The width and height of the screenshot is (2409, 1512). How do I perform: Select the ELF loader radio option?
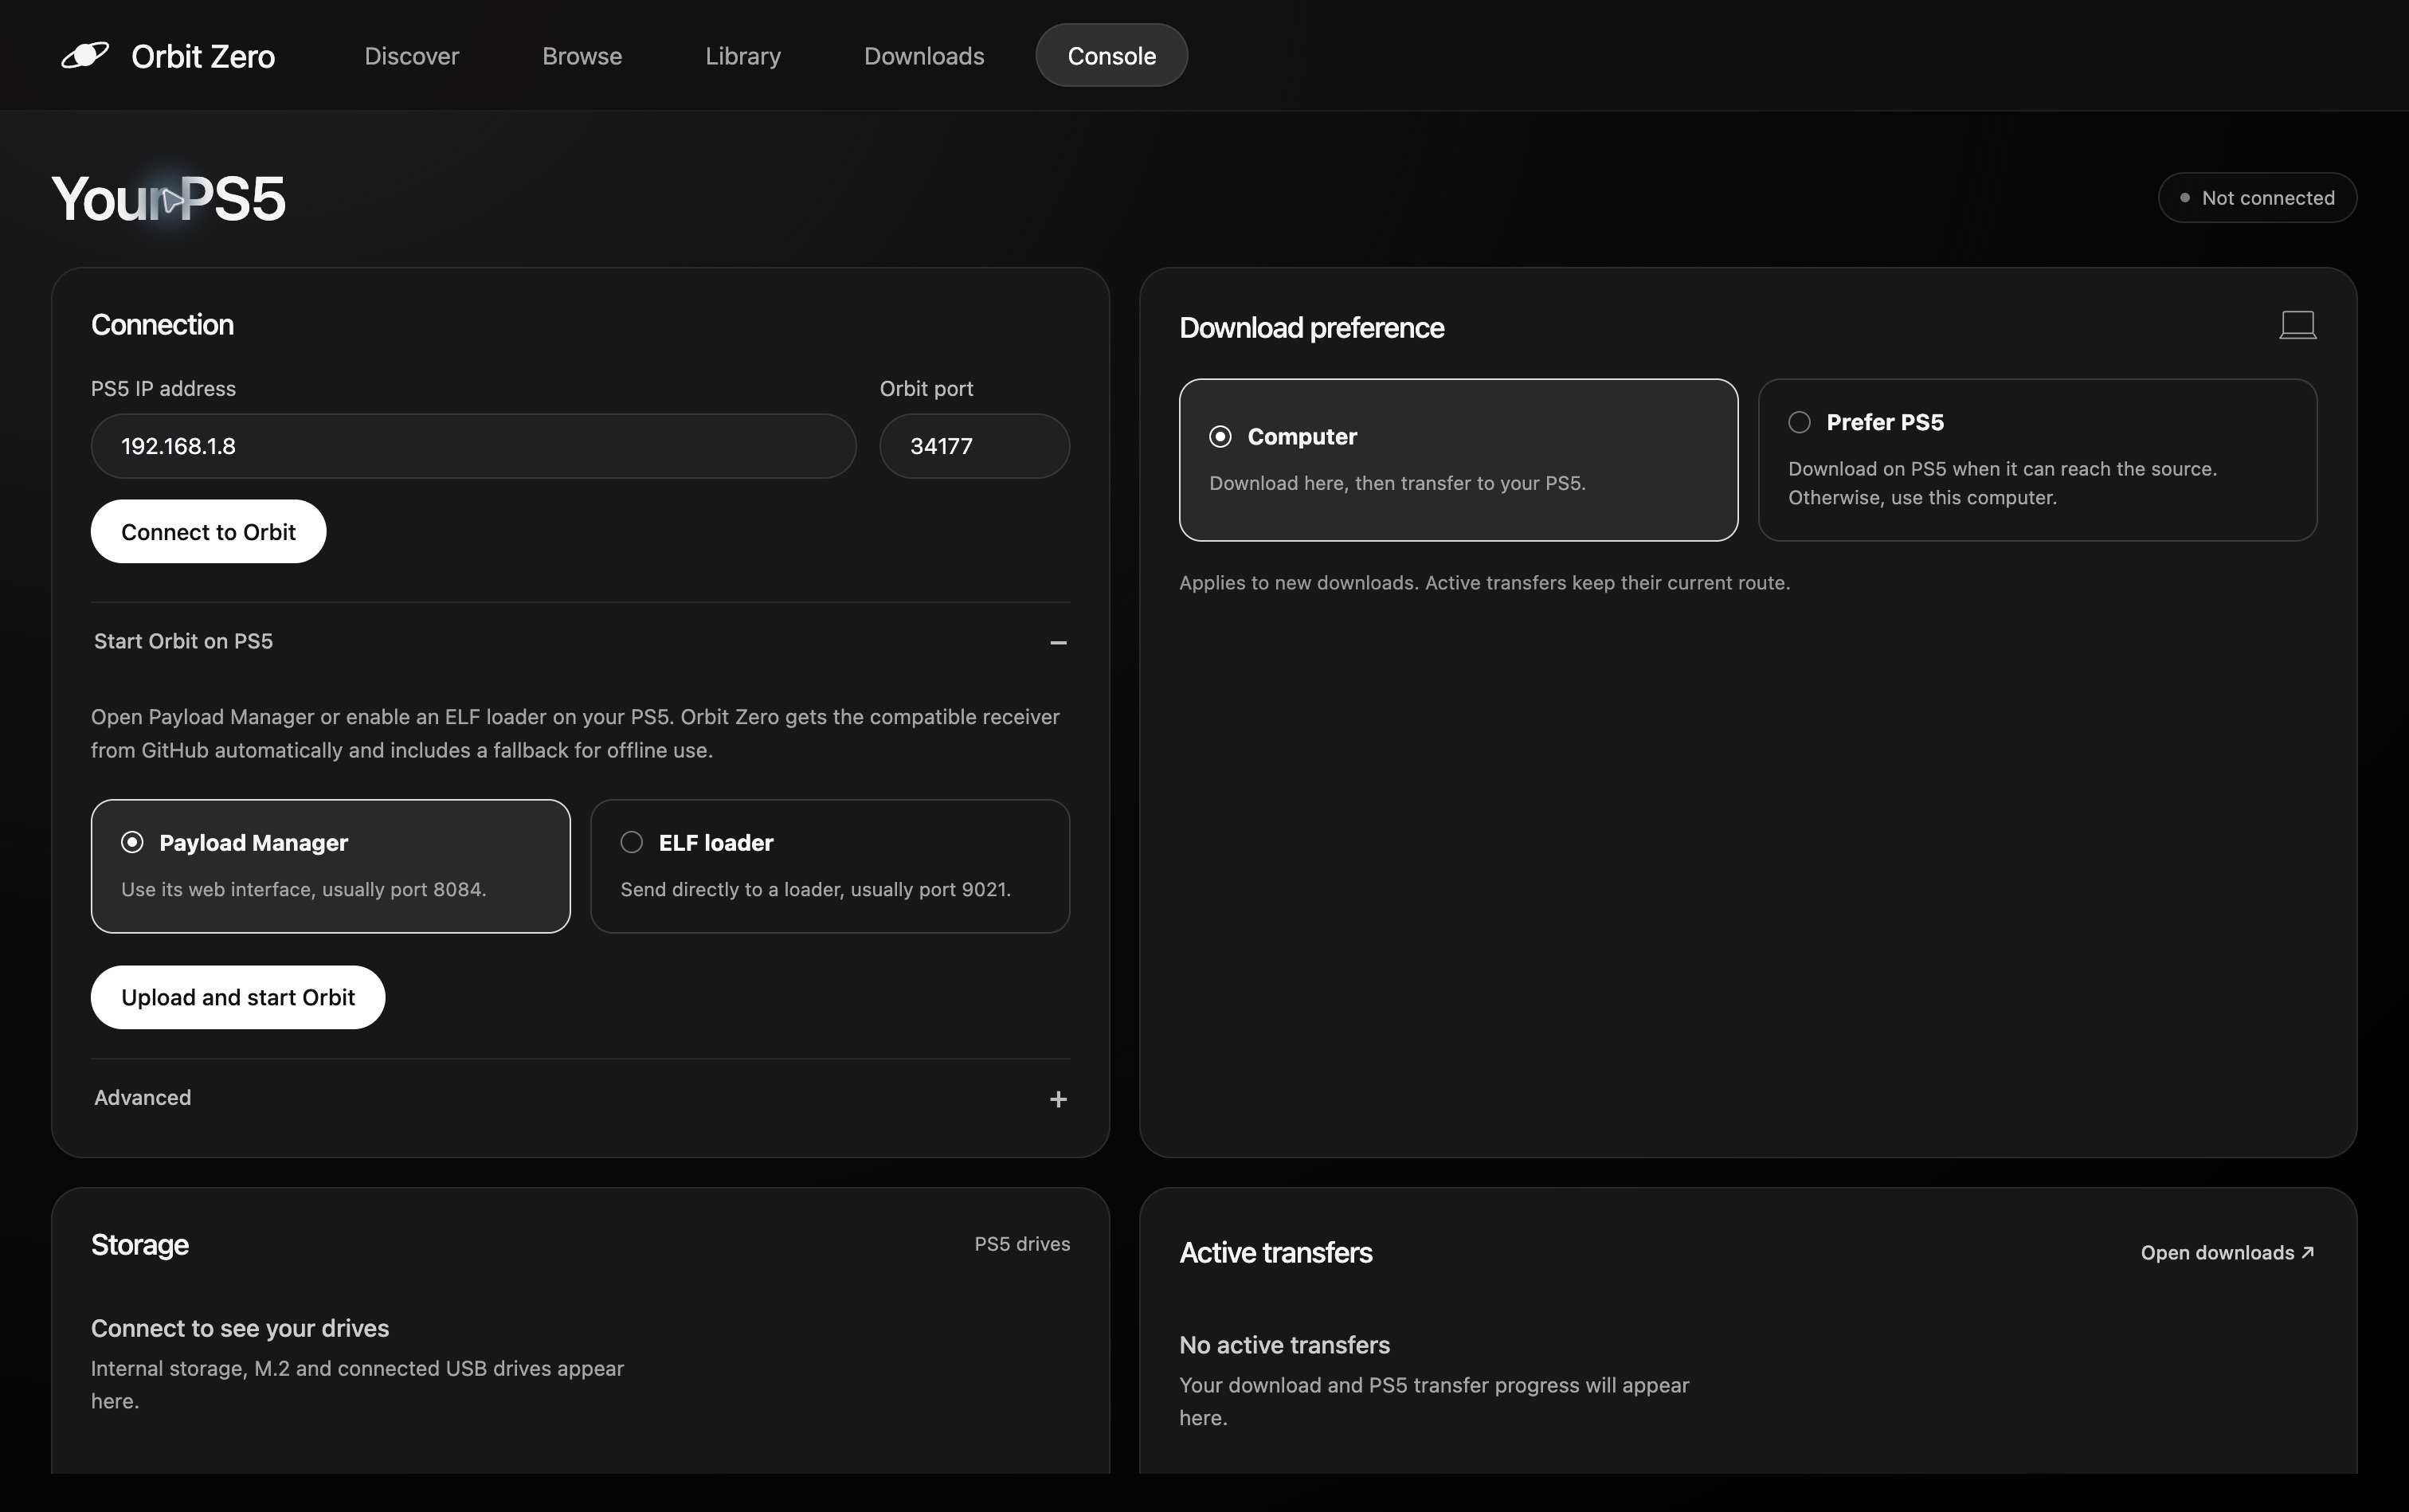[x=830, y=866]
